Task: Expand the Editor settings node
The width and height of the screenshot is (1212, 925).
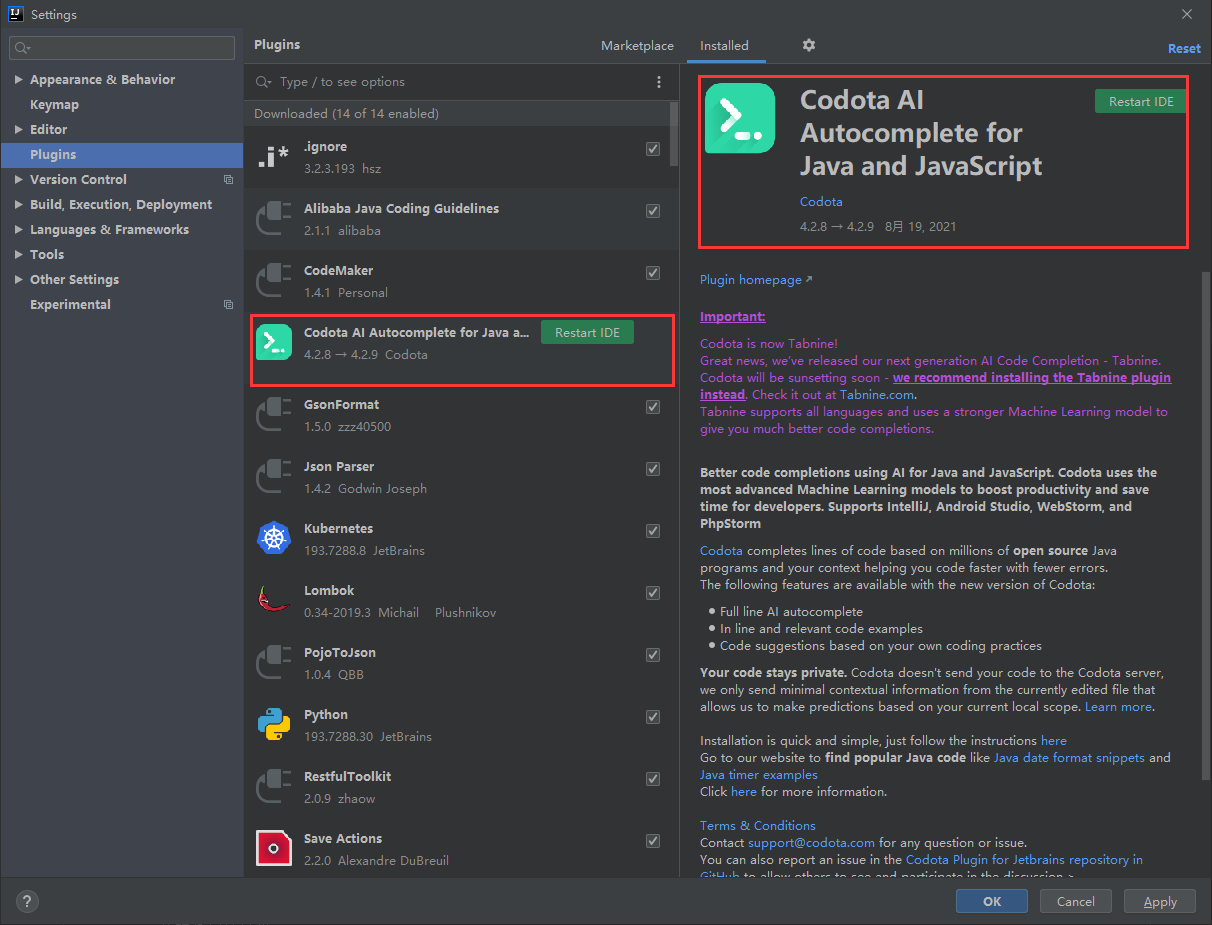Action: click(19, 130)
